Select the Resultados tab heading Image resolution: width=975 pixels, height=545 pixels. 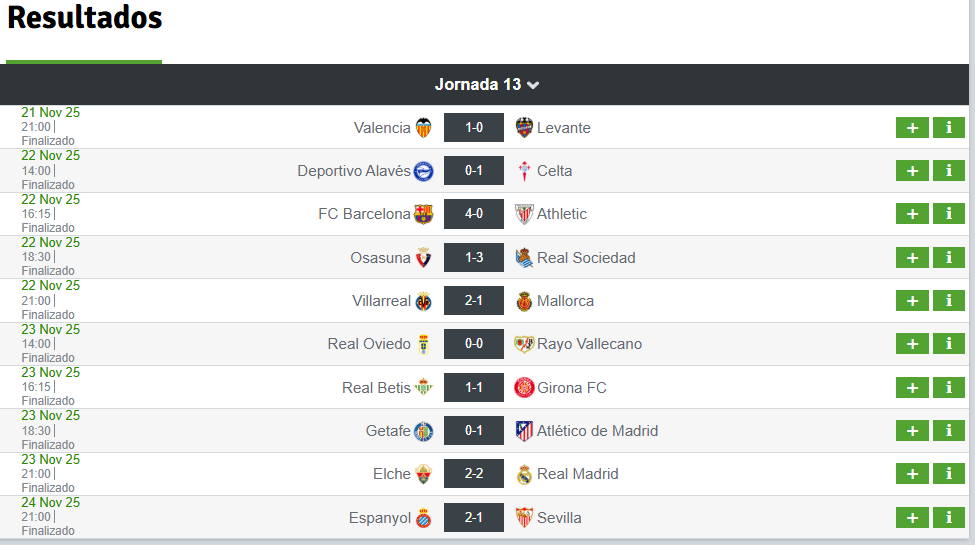click(85, 17)
